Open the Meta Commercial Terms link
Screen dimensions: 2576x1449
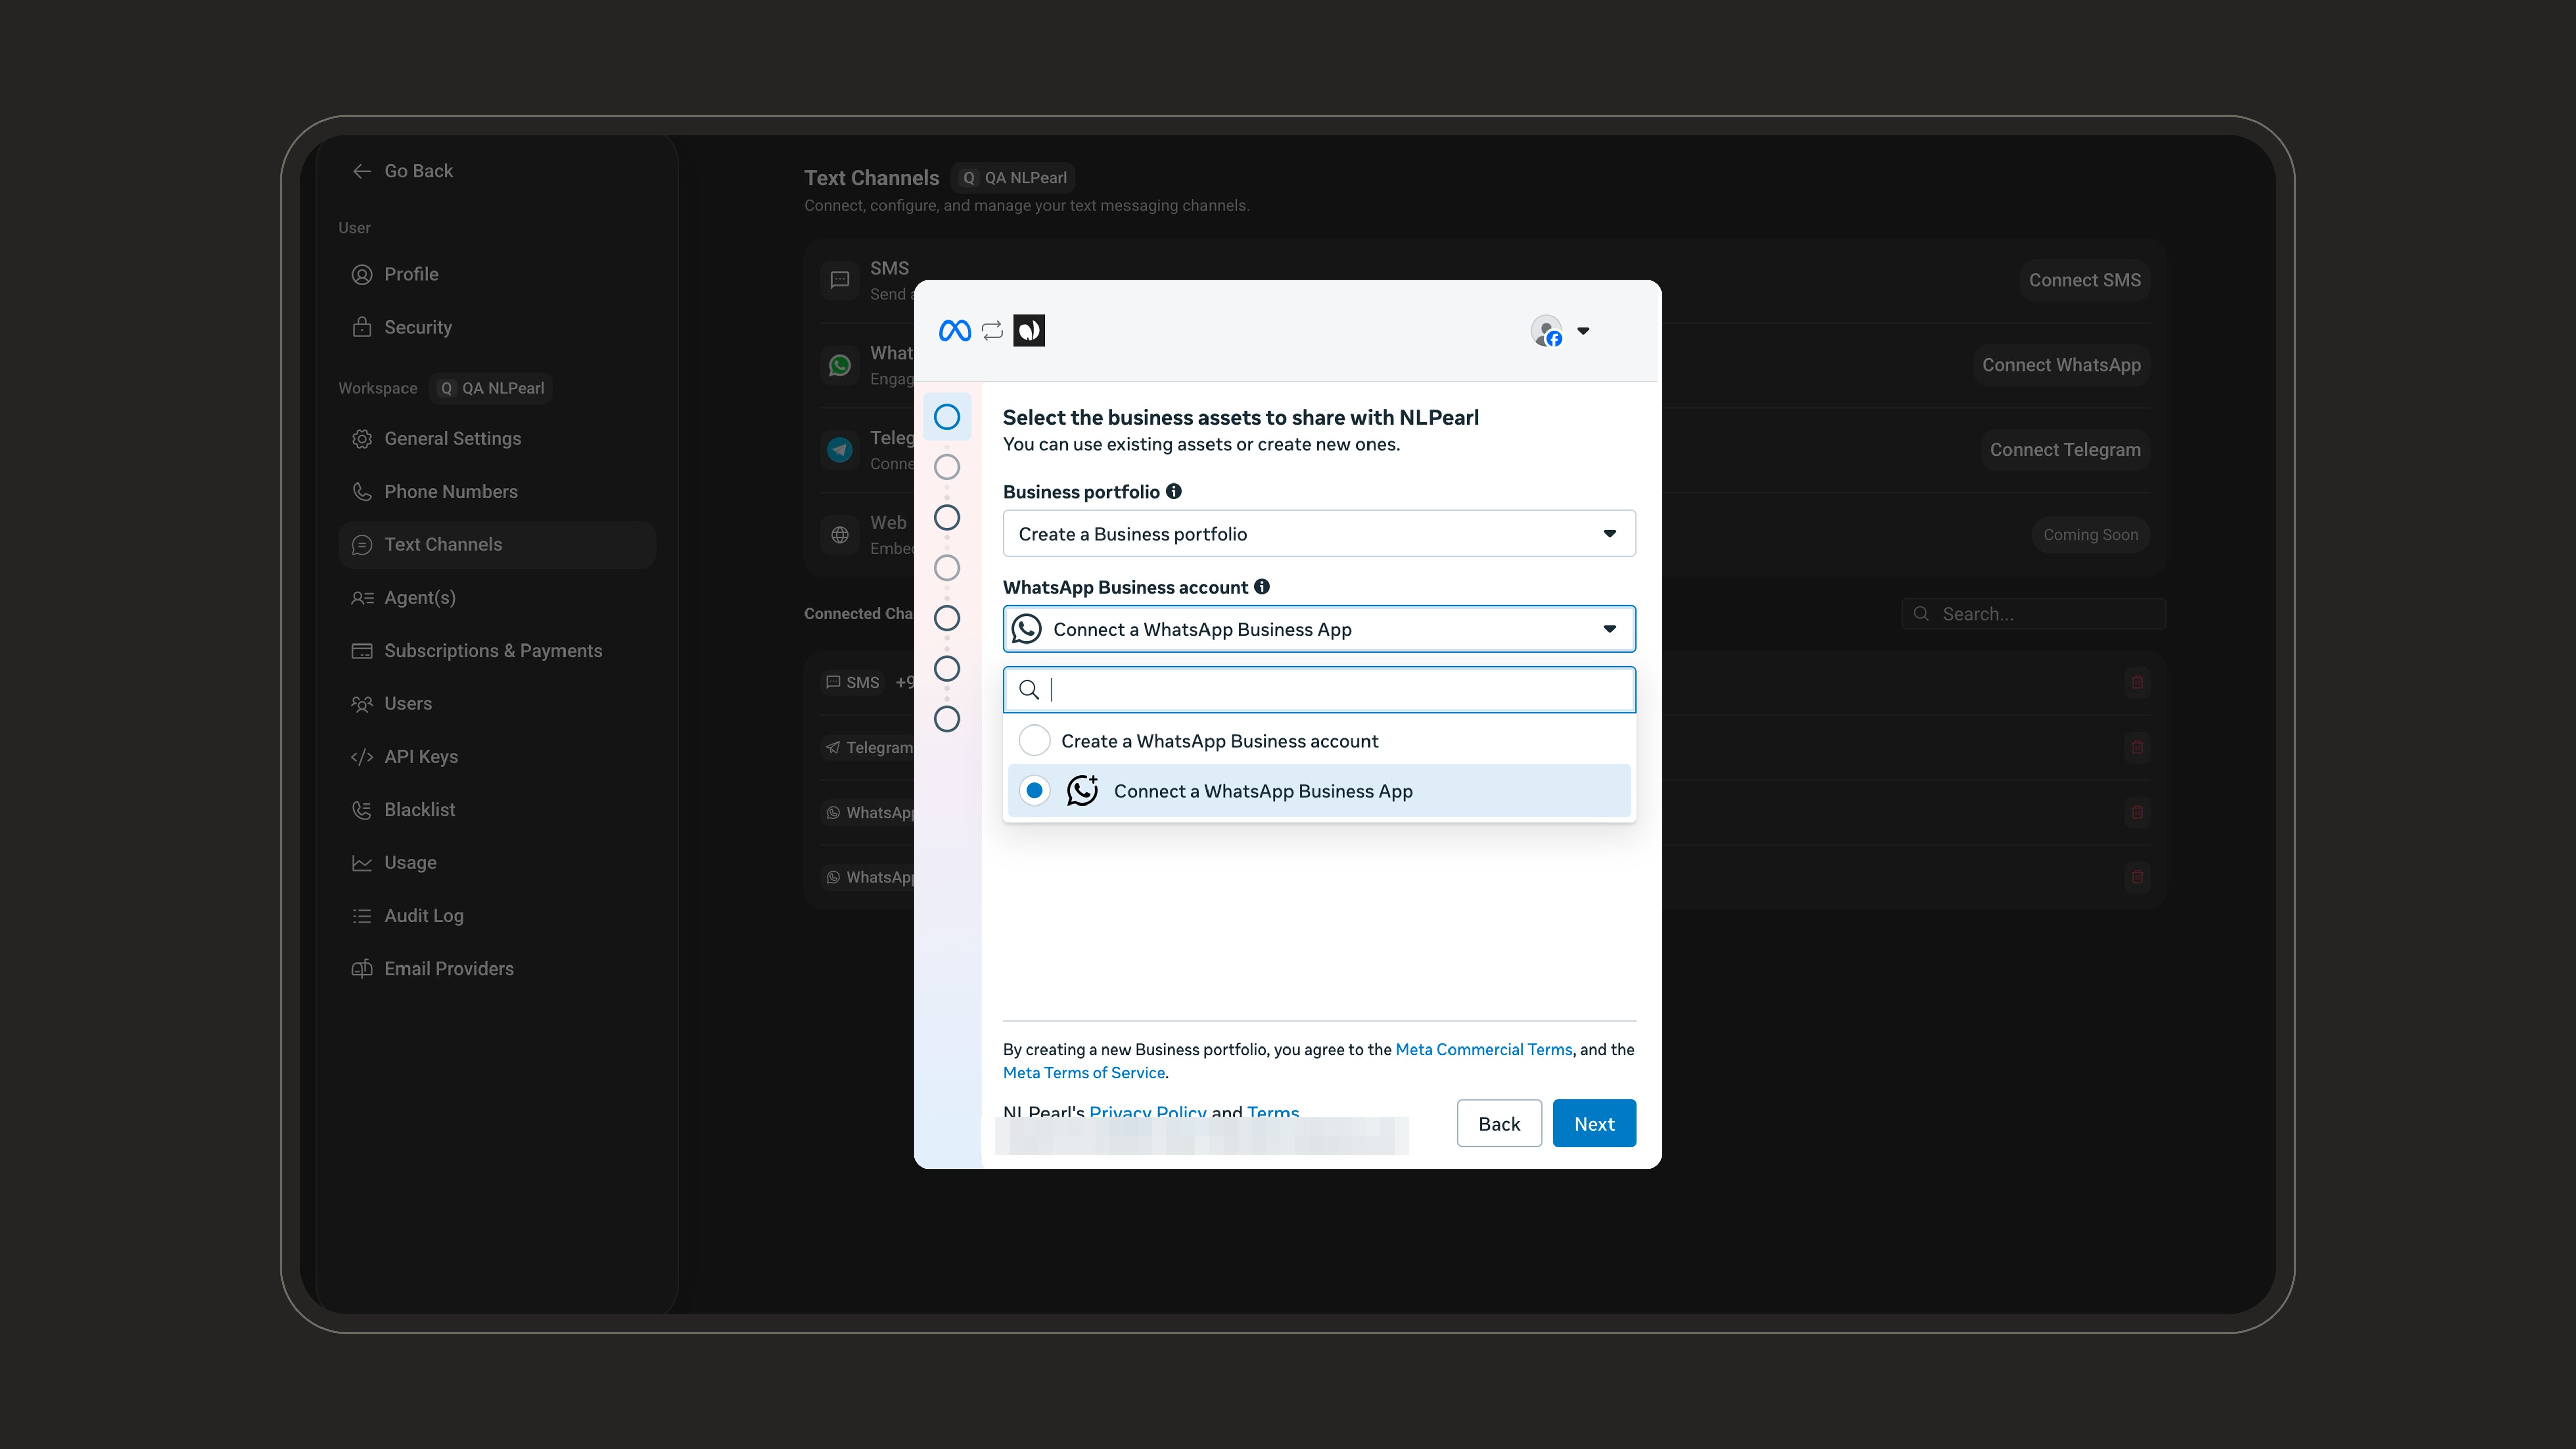[x=1484, y=1049]
